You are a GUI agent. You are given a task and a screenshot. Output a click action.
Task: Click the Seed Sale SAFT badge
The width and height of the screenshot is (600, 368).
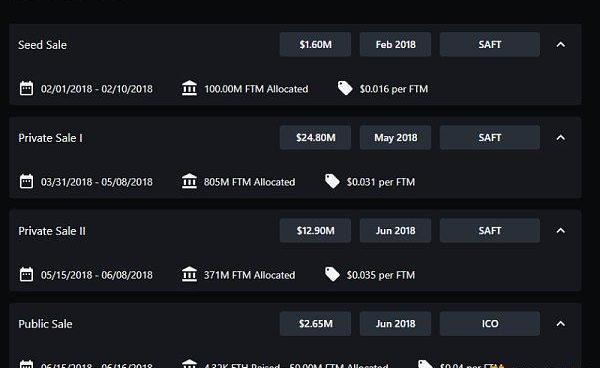pyautogui.click(x=490, y=45)
